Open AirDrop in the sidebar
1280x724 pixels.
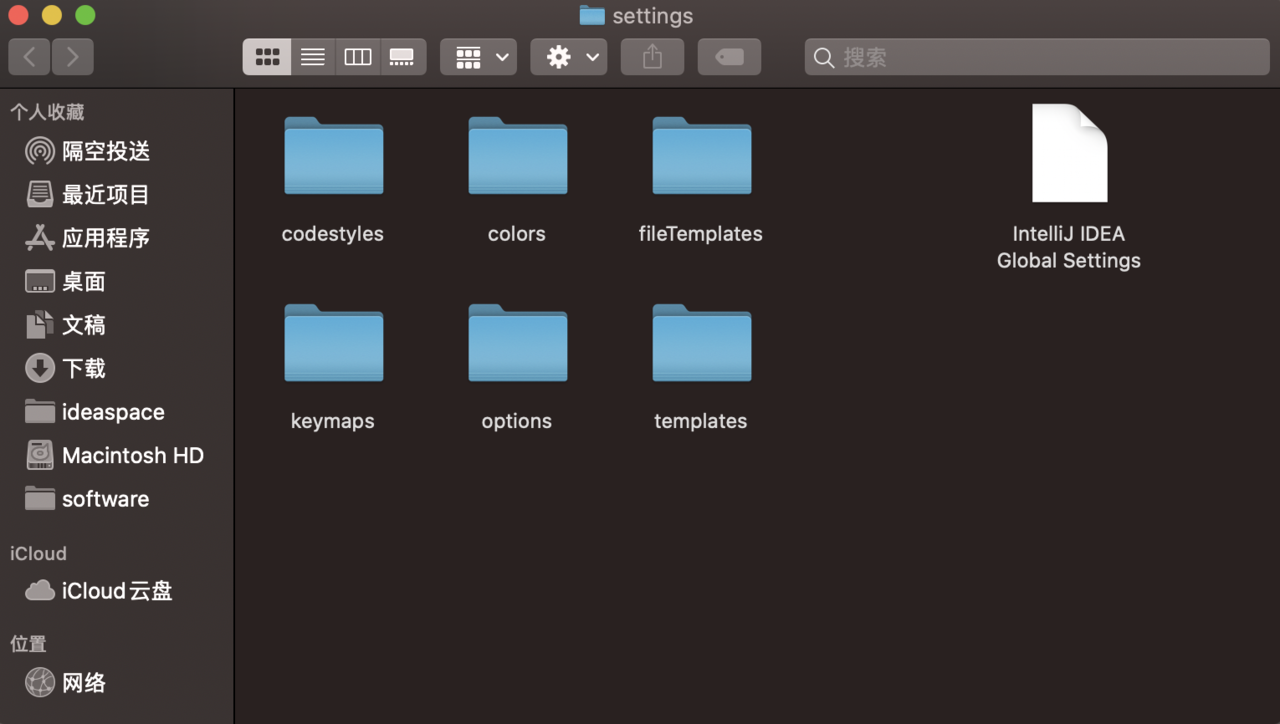click(105, 151)
